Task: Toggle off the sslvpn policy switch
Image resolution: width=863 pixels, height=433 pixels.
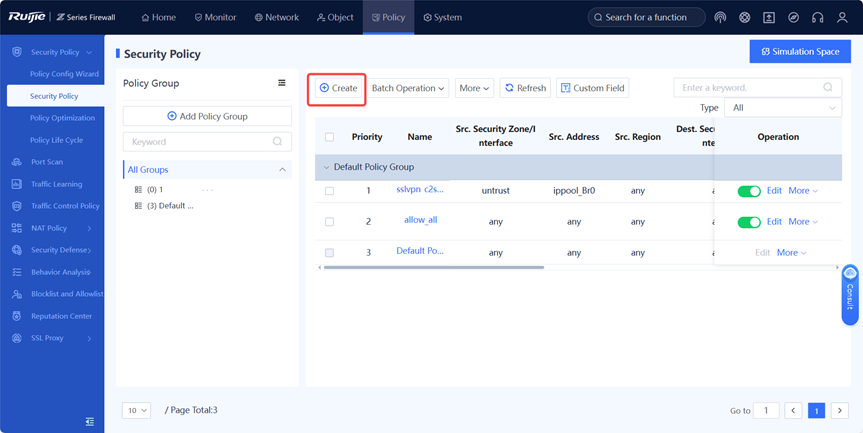Action: pos(748,191)
